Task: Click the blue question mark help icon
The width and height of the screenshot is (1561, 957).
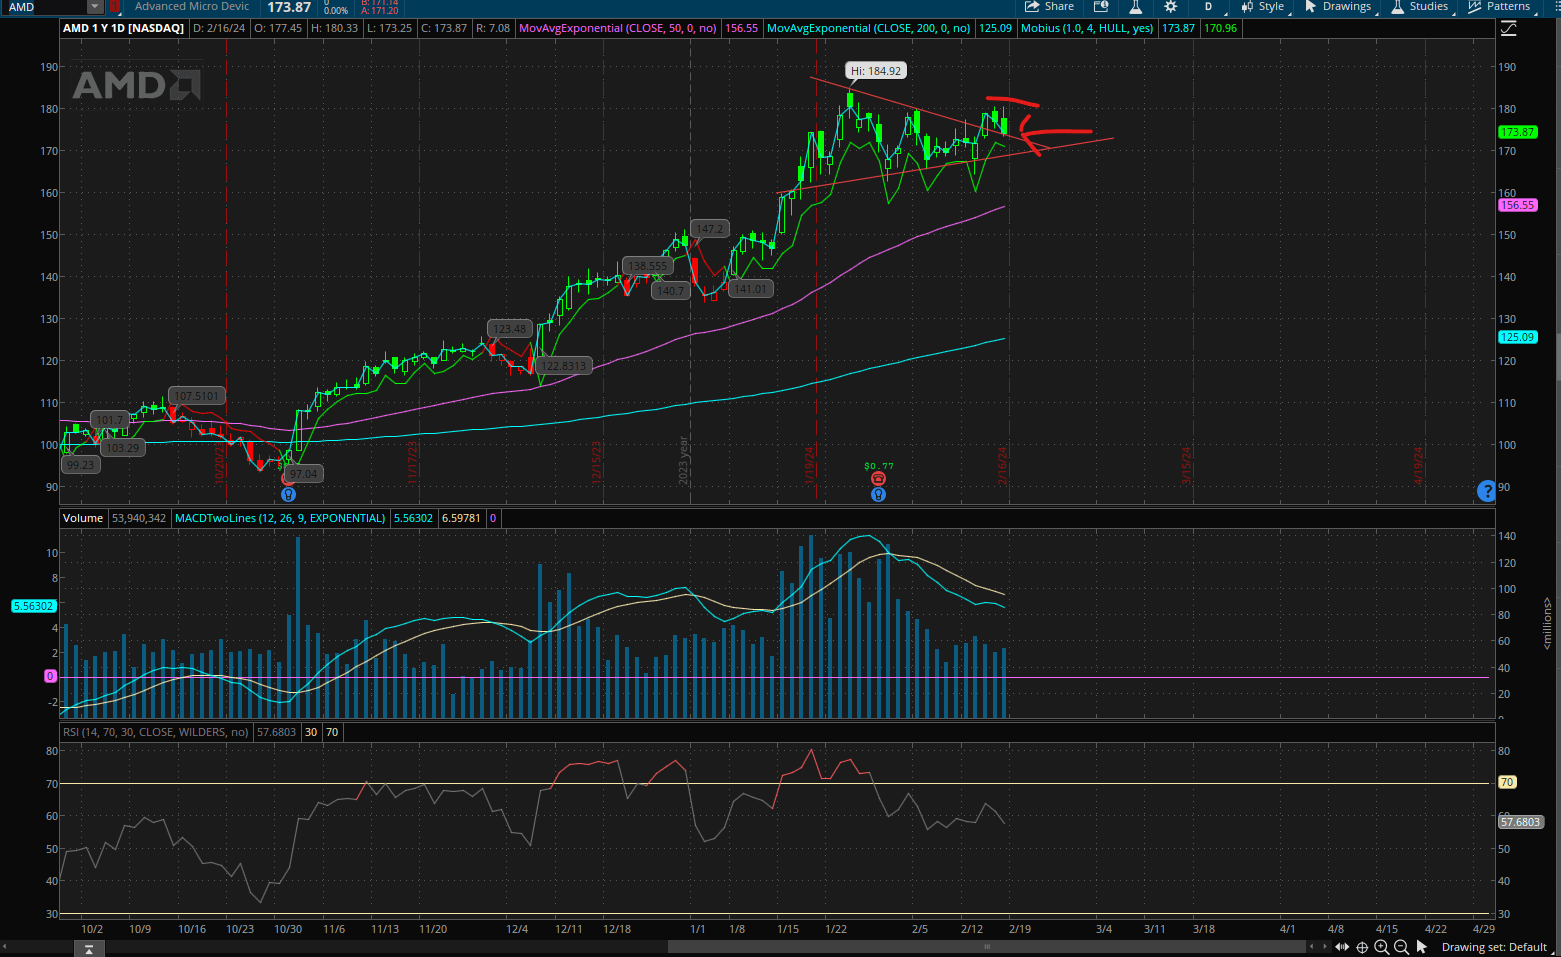Action: [x=1486, y=490]
